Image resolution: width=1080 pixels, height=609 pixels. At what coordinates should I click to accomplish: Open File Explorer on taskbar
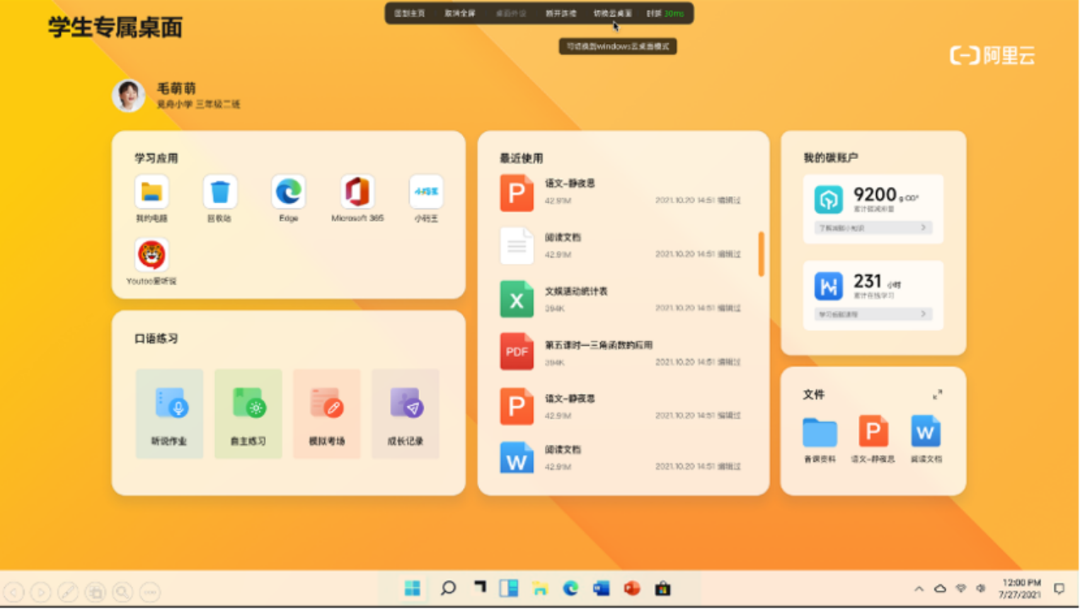click(540, 588)
